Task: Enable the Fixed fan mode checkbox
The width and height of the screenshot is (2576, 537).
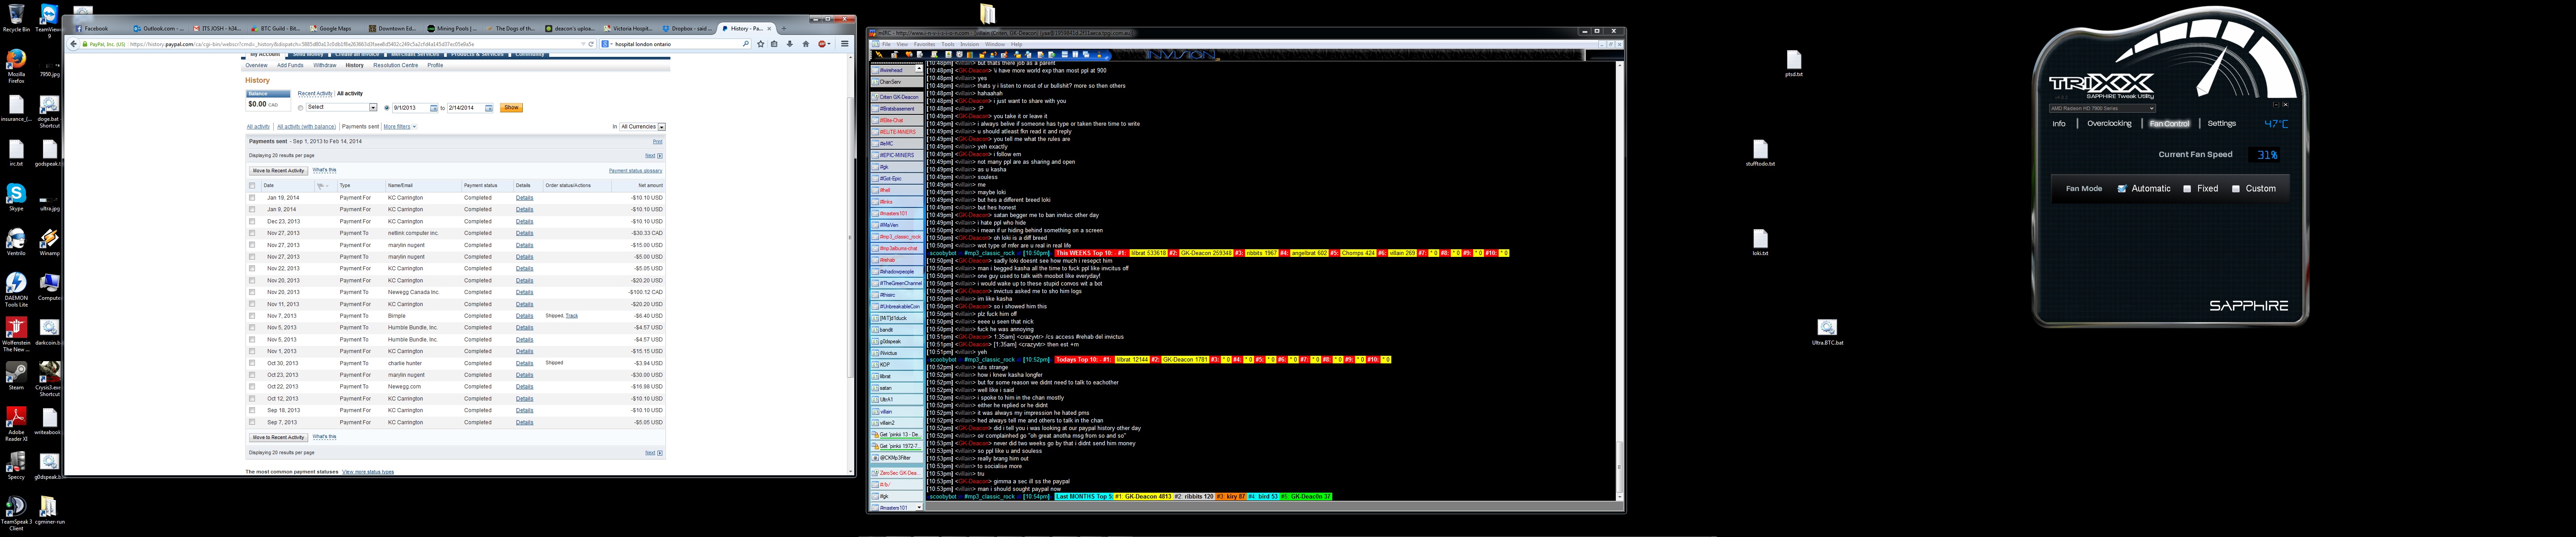Action: tap(2187, 189)
